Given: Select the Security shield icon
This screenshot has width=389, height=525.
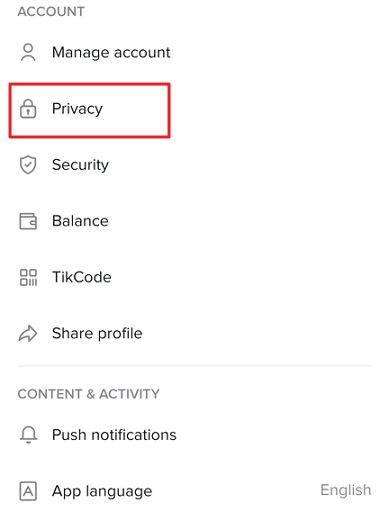Looking at the screenshot, I should coord(28,165).
